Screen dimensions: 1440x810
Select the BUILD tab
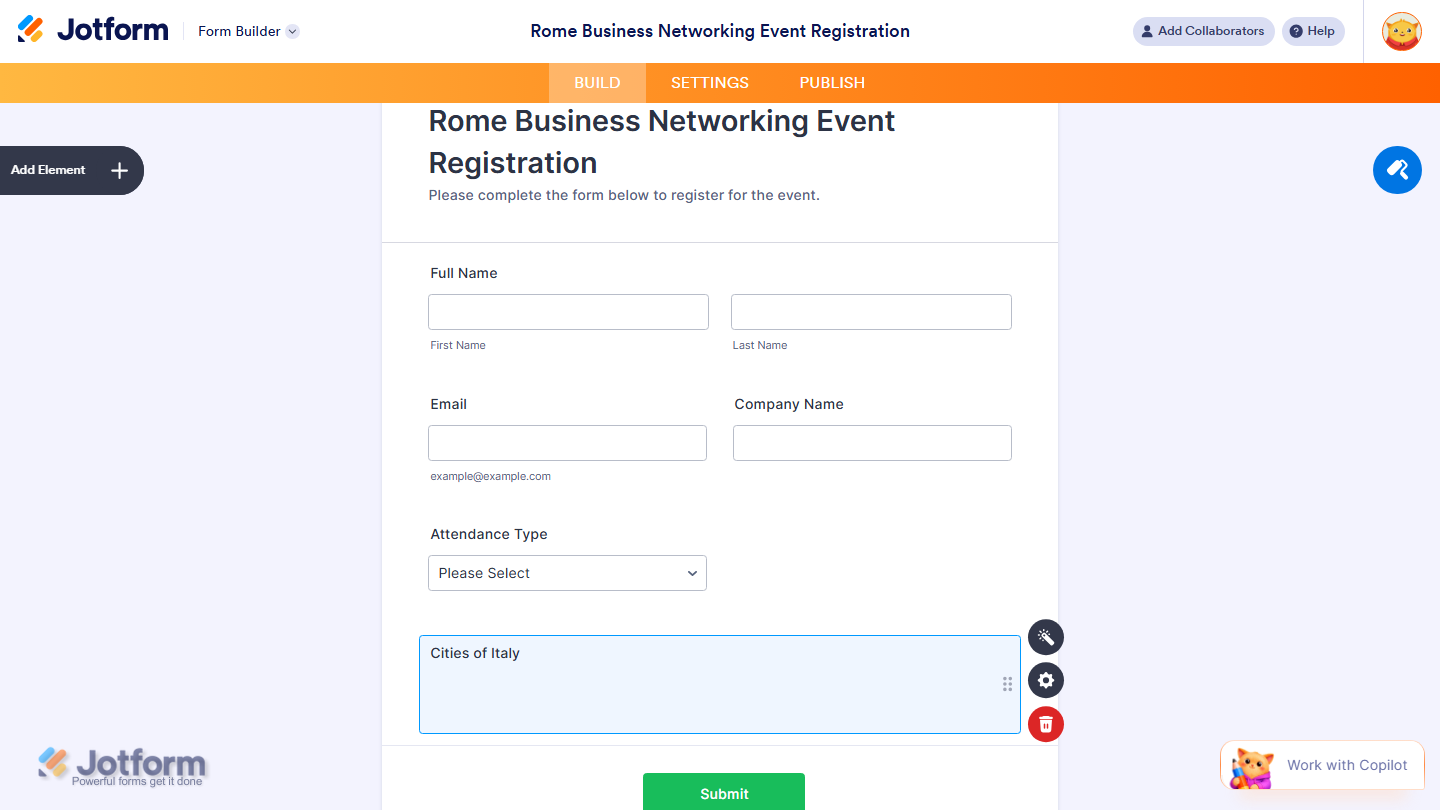tap(597, 82)
